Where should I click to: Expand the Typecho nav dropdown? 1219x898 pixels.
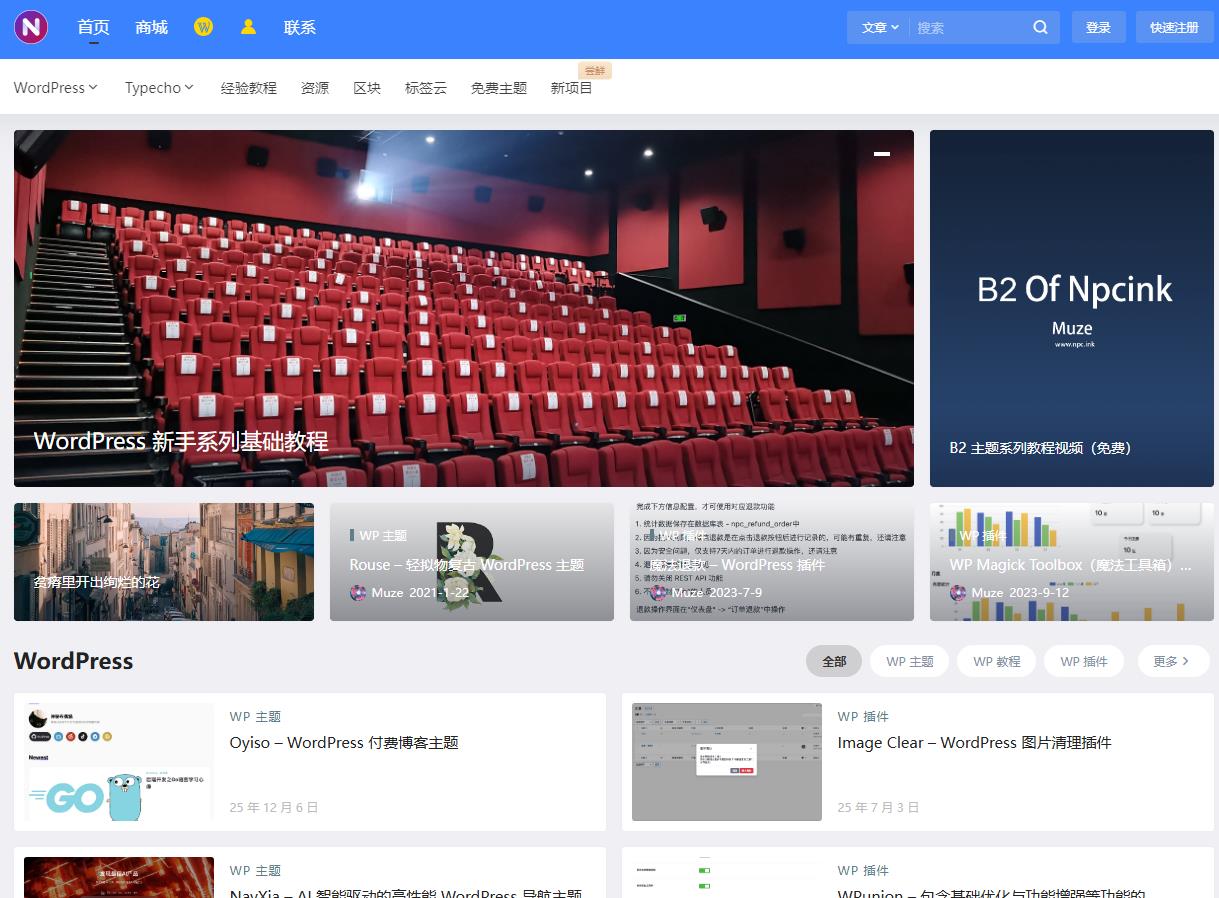[x=159, y=87]
